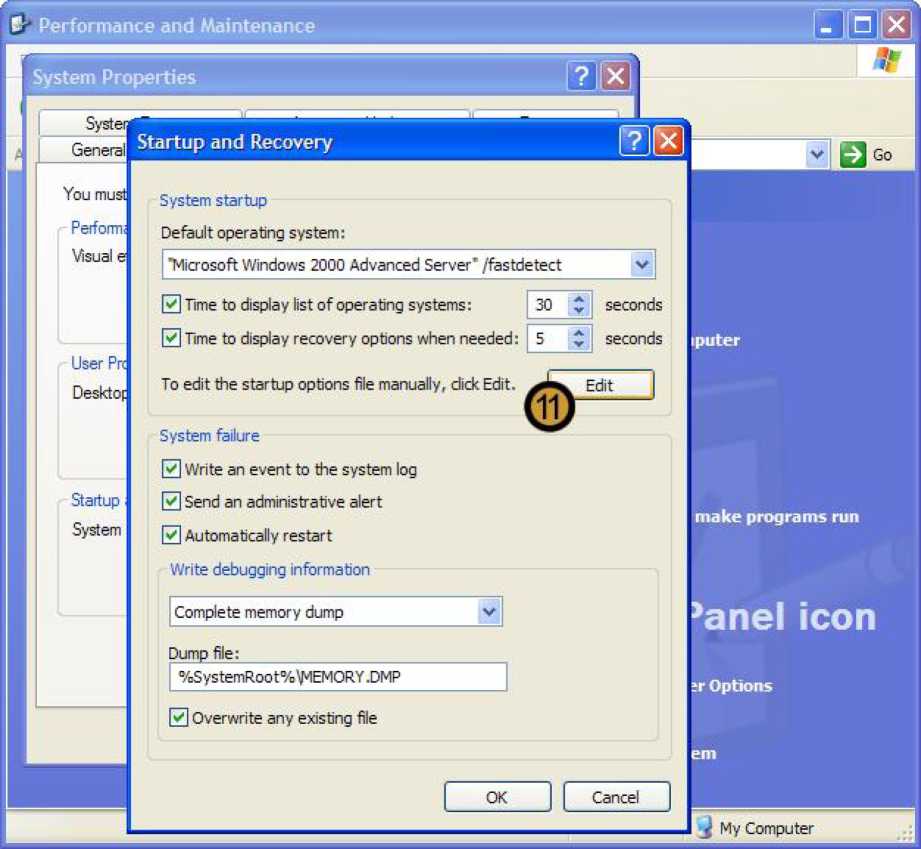Toggle Time to display list of operating systems
This screenshot has height=849, width=921.
[171, 304]
